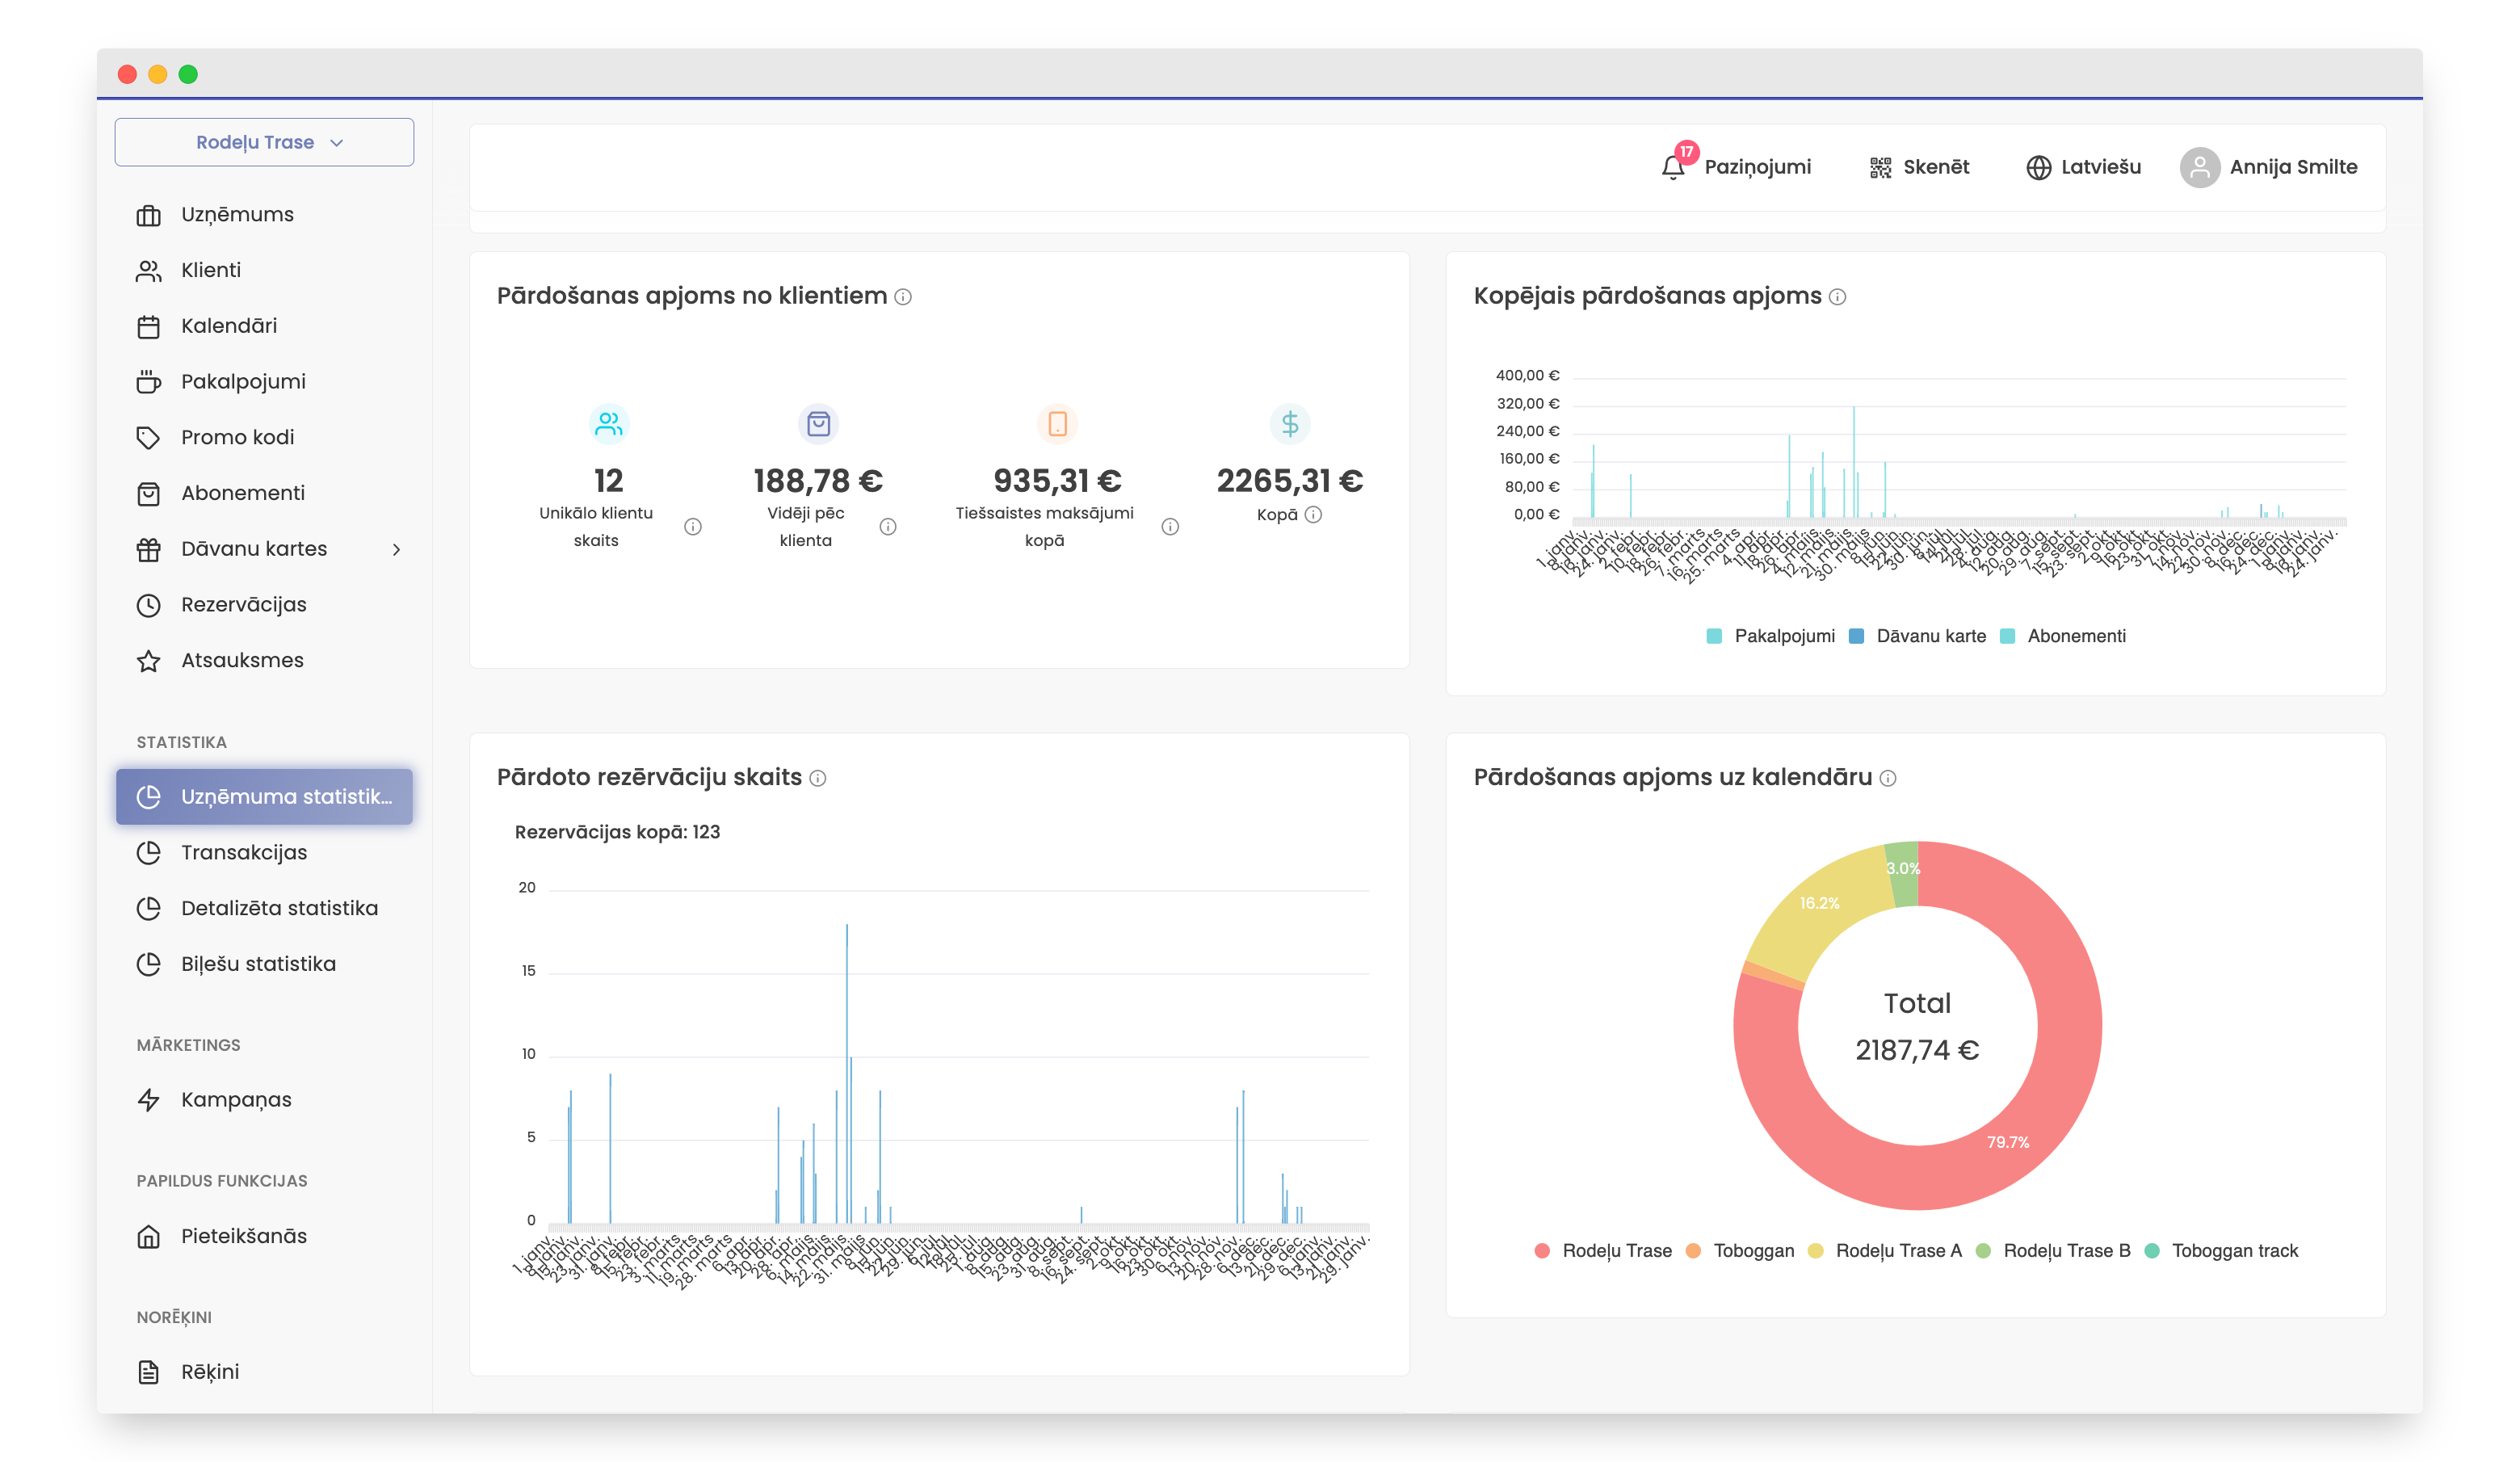The height and width of the screenshot is (1462, 2520).
Task: Open the Rēķini invoices page
Action: 209,1371
